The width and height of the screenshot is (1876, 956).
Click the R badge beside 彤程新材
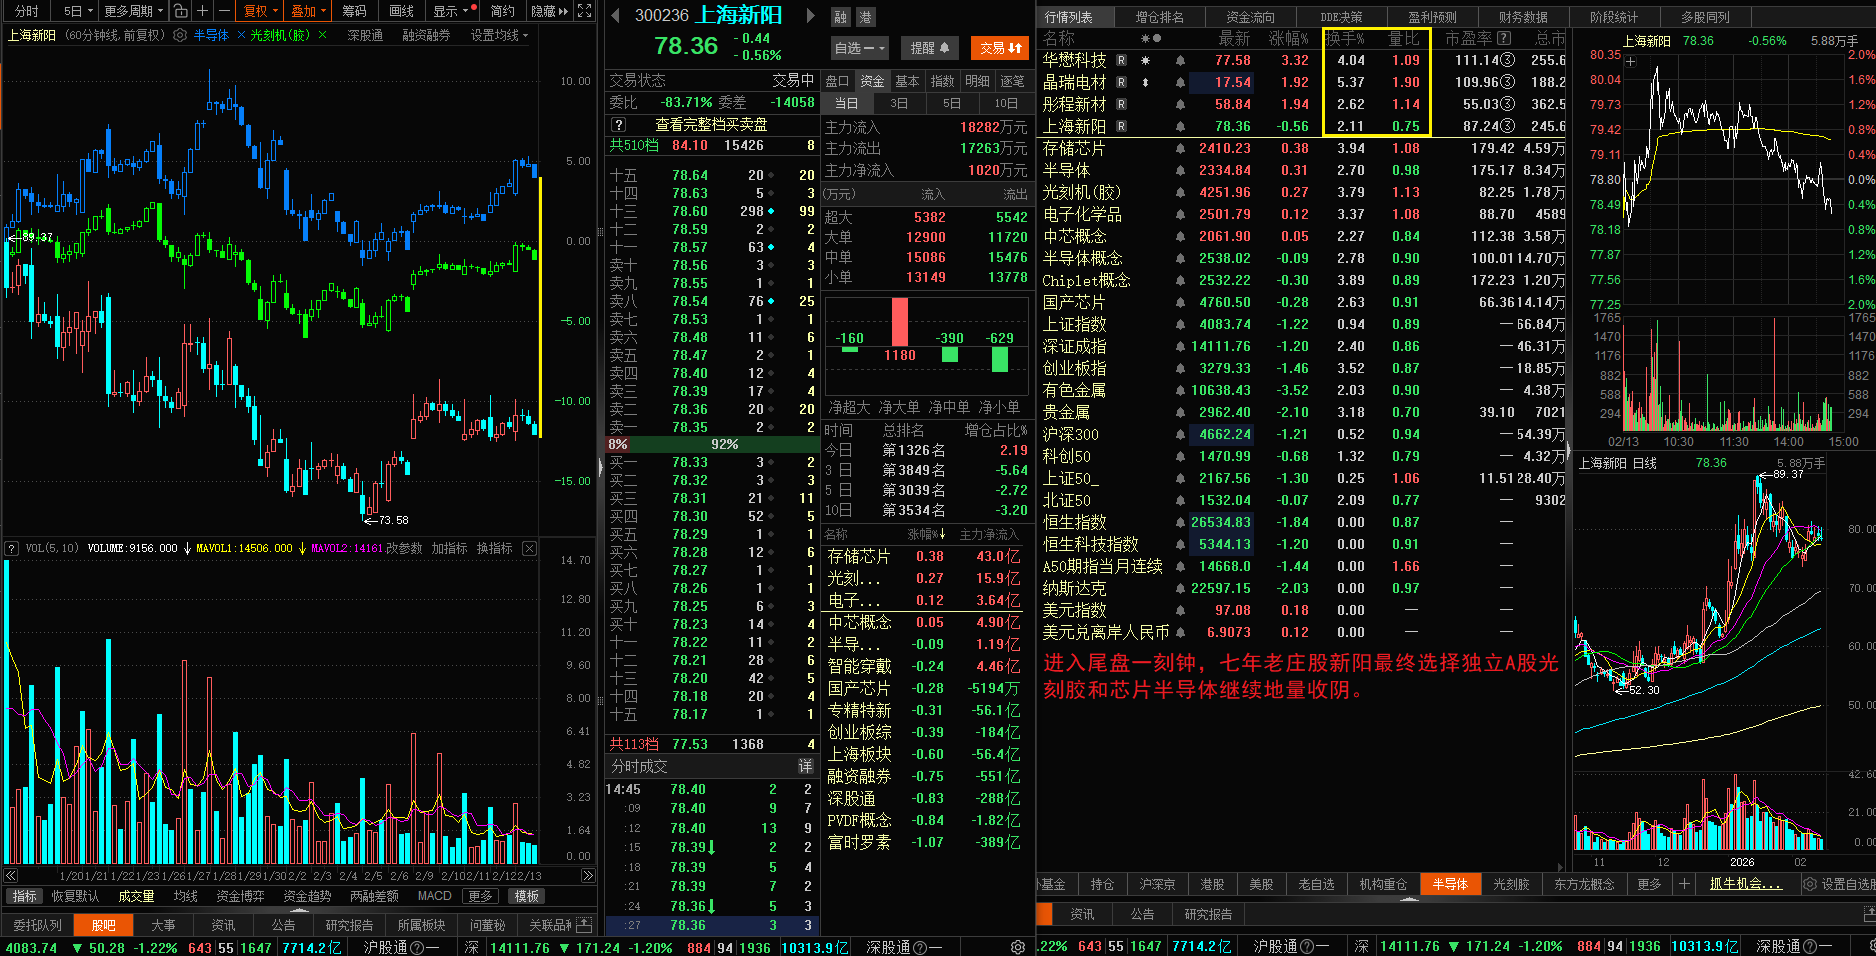1121,105
